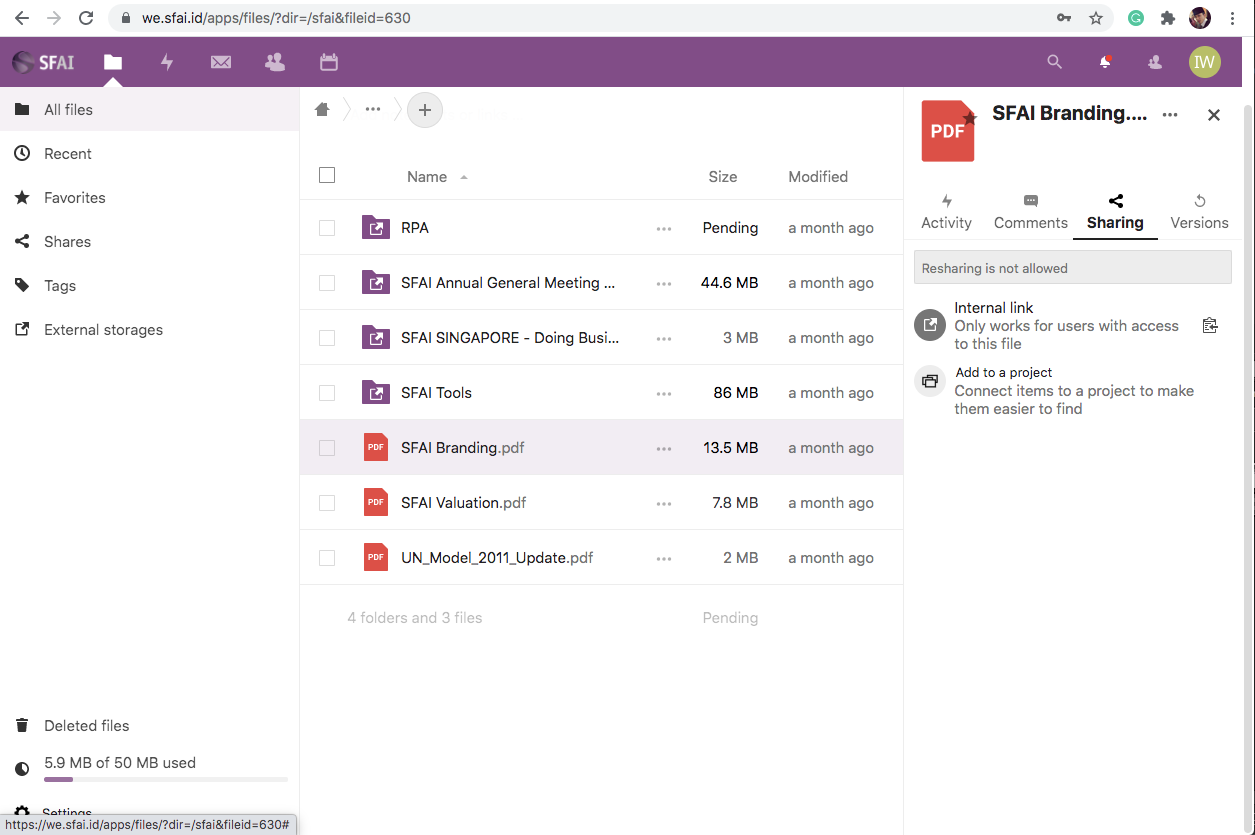Select the SFAI SINGAPORE folder checkbox
The width and height of the screenshot is (1255, 835).
(327, 338)
